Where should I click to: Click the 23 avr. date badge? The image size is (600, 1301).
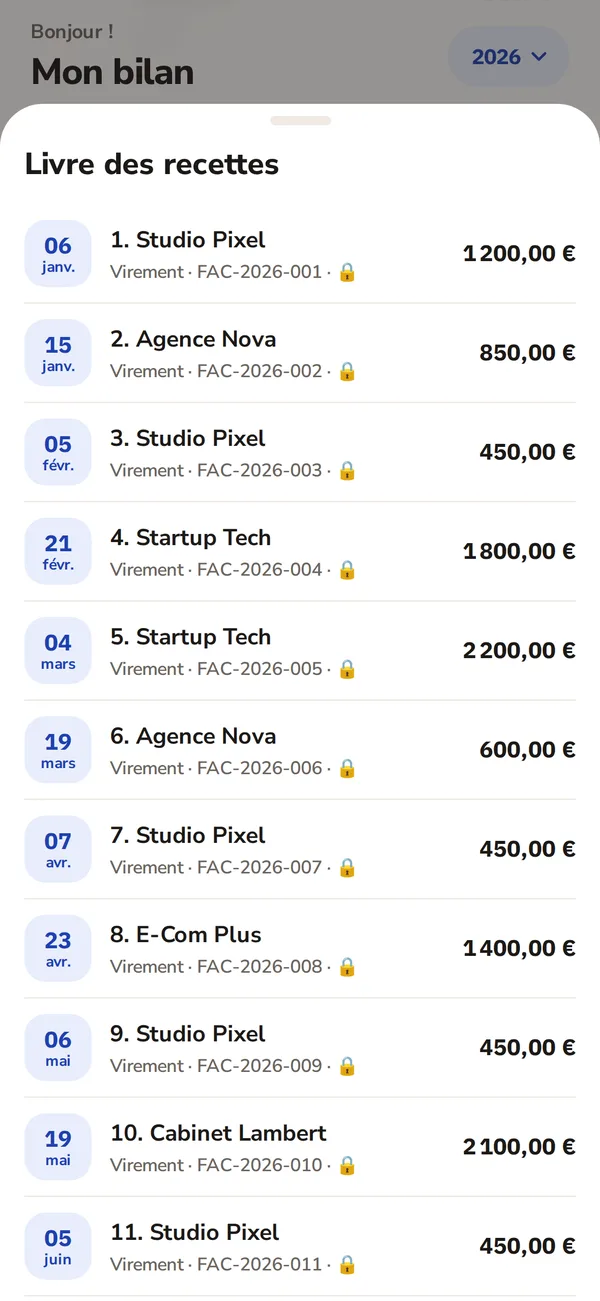click(58, 948)
